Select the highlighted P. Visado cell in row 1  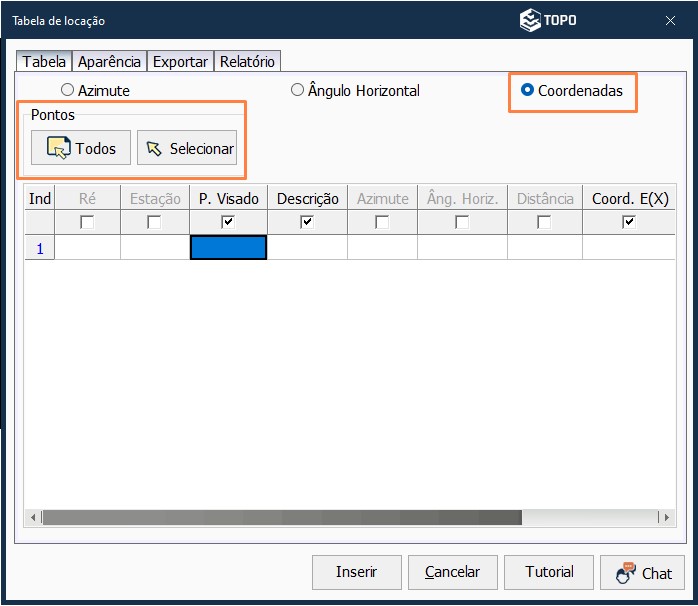point(228,248)
